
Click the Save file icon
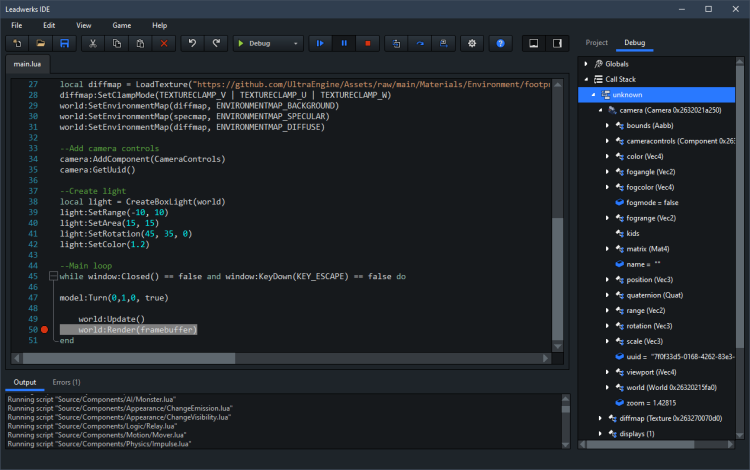tap(65, 44)
